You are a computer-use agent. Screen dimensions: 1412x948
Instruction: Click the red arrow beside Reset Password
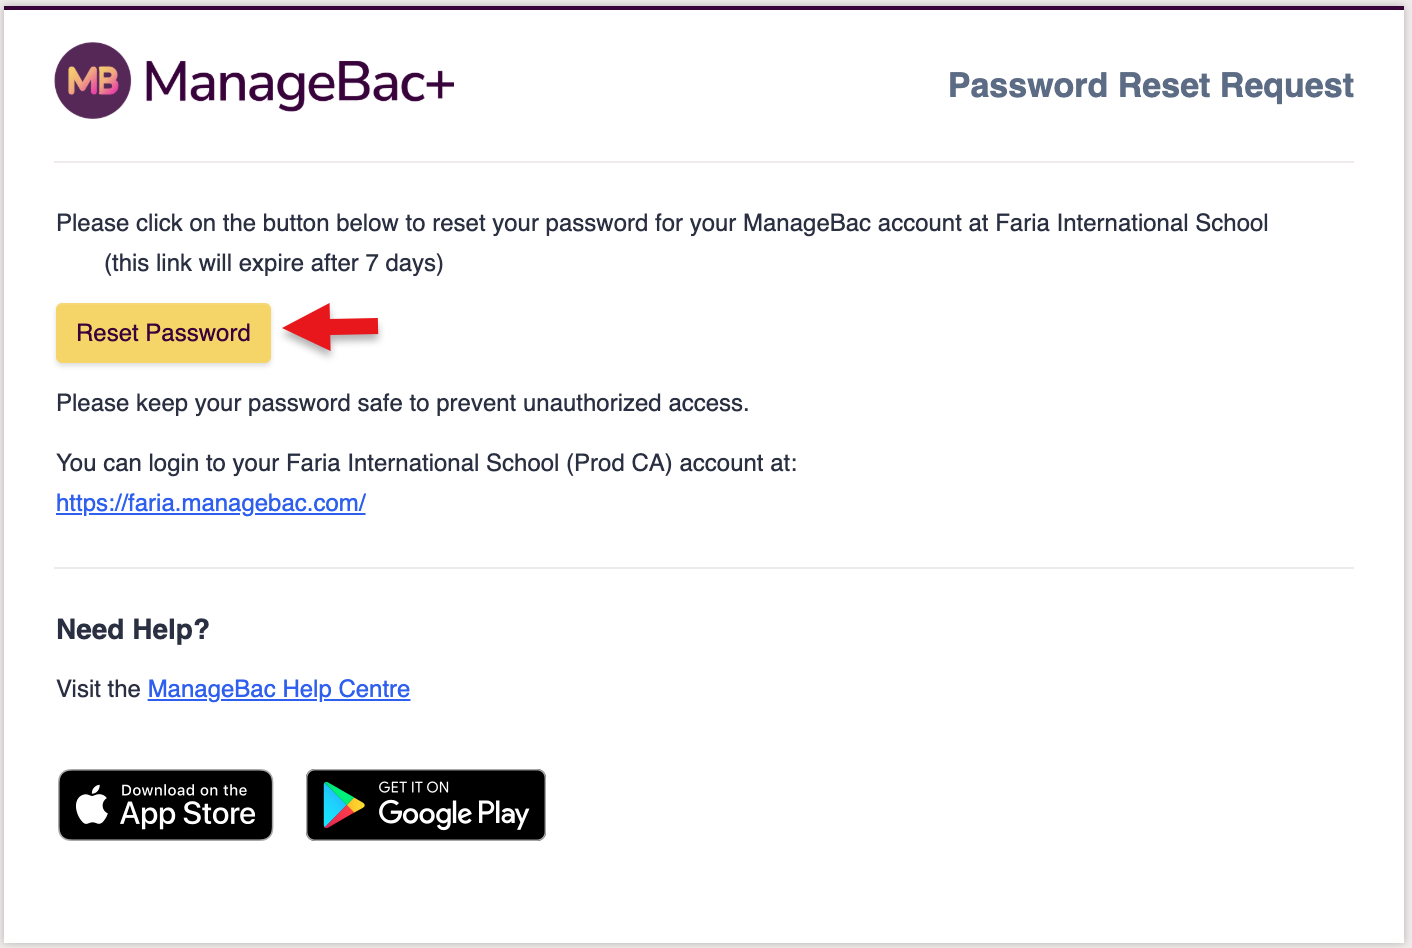[331, 327]
